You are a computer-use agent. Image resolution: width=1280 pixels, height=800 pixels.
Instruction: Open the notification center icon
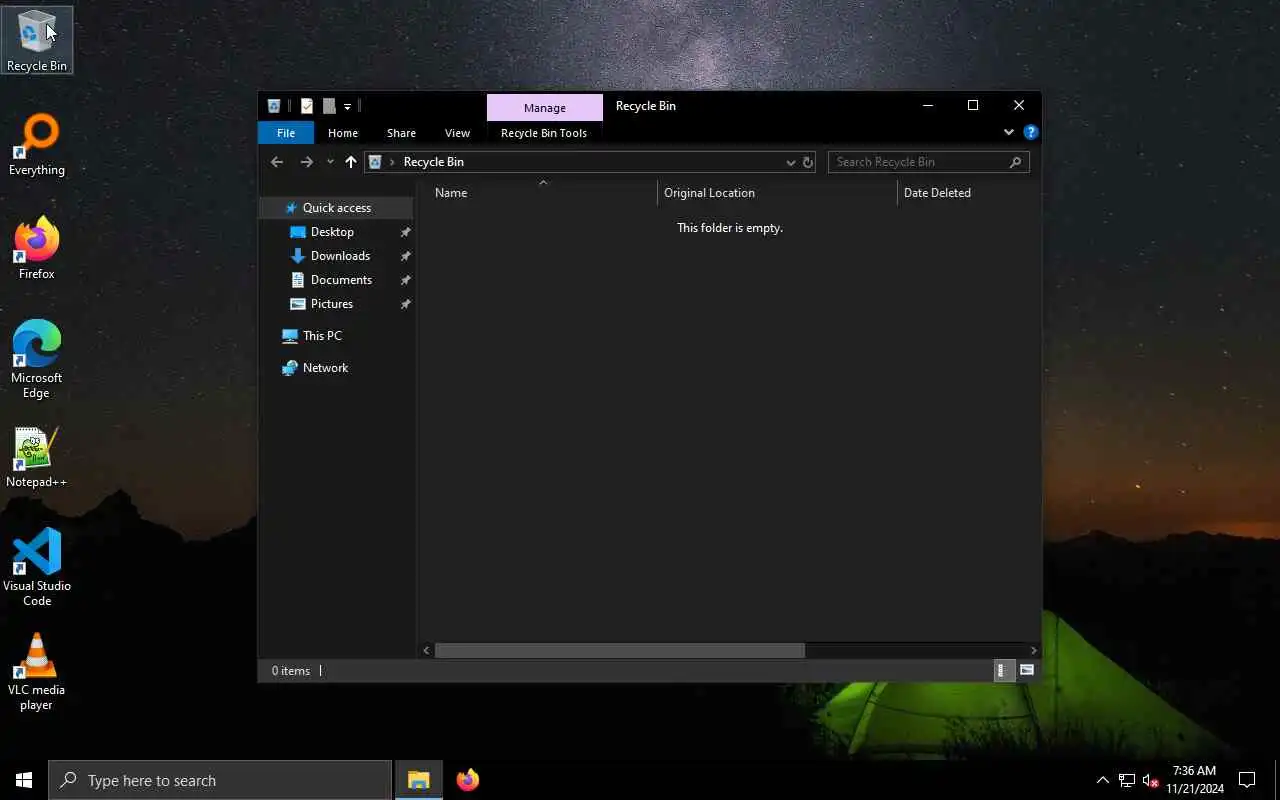1247,780
